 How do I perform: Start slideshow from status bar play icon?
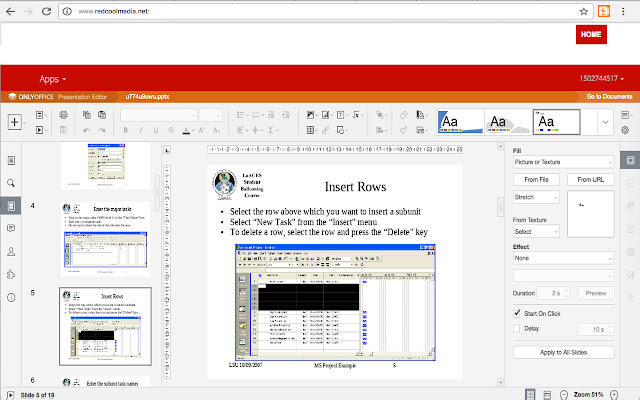coord(11,394)
